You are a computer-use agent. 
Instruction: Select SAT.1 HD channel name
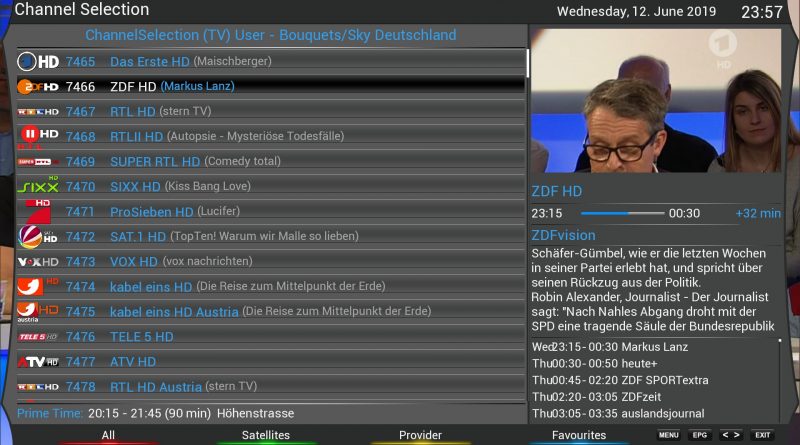point(138,236)
